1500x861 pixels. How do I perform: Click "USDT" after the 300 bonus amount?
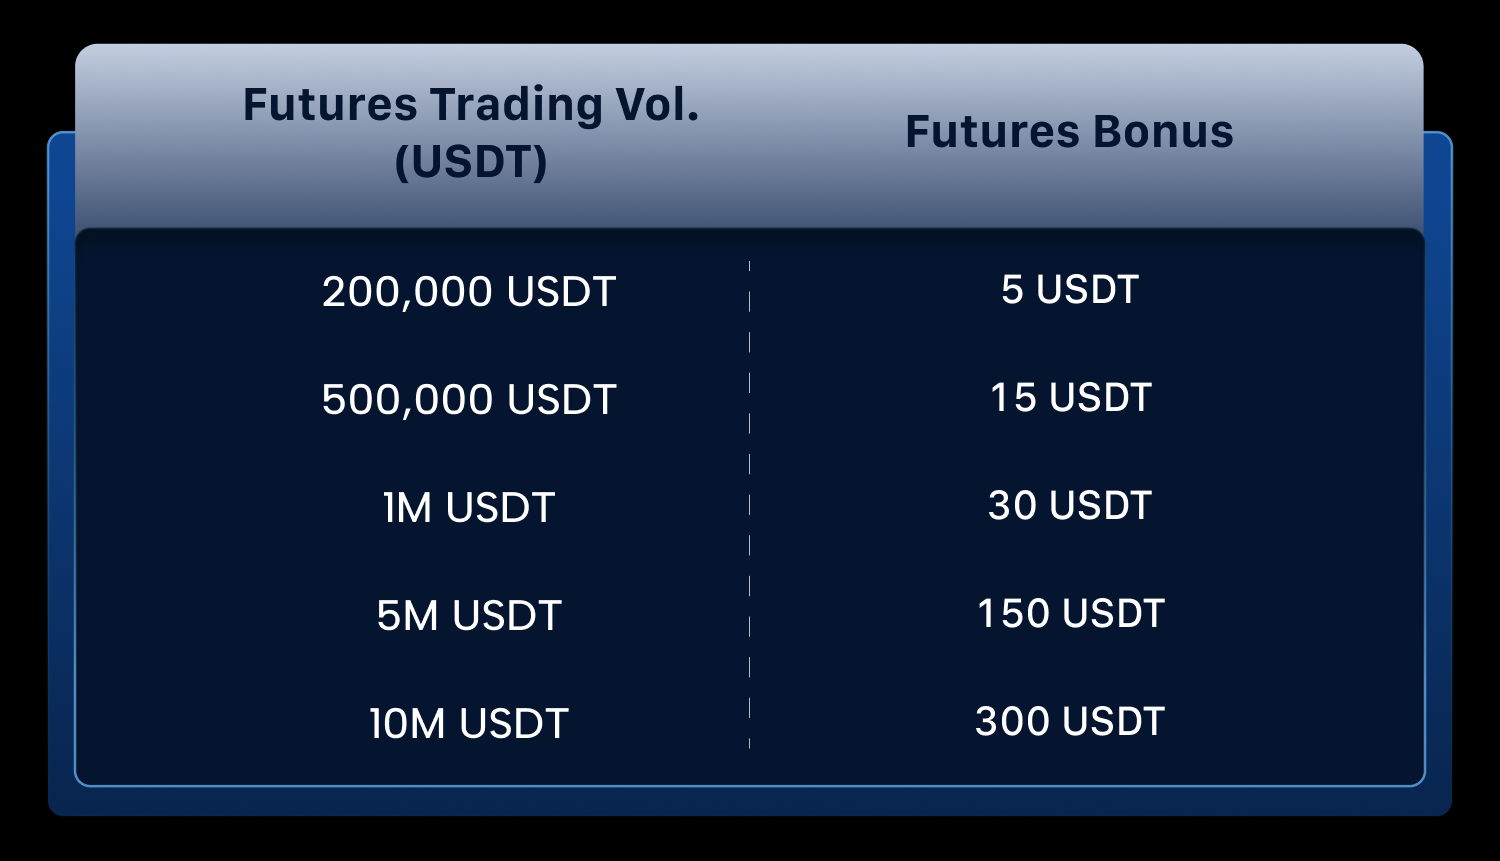pos(1113,722)
